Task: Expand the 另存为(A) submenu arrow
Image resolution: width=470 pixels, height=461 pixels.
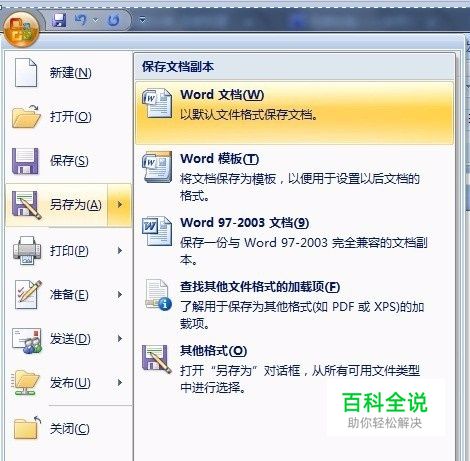Action: pos(120,205)
